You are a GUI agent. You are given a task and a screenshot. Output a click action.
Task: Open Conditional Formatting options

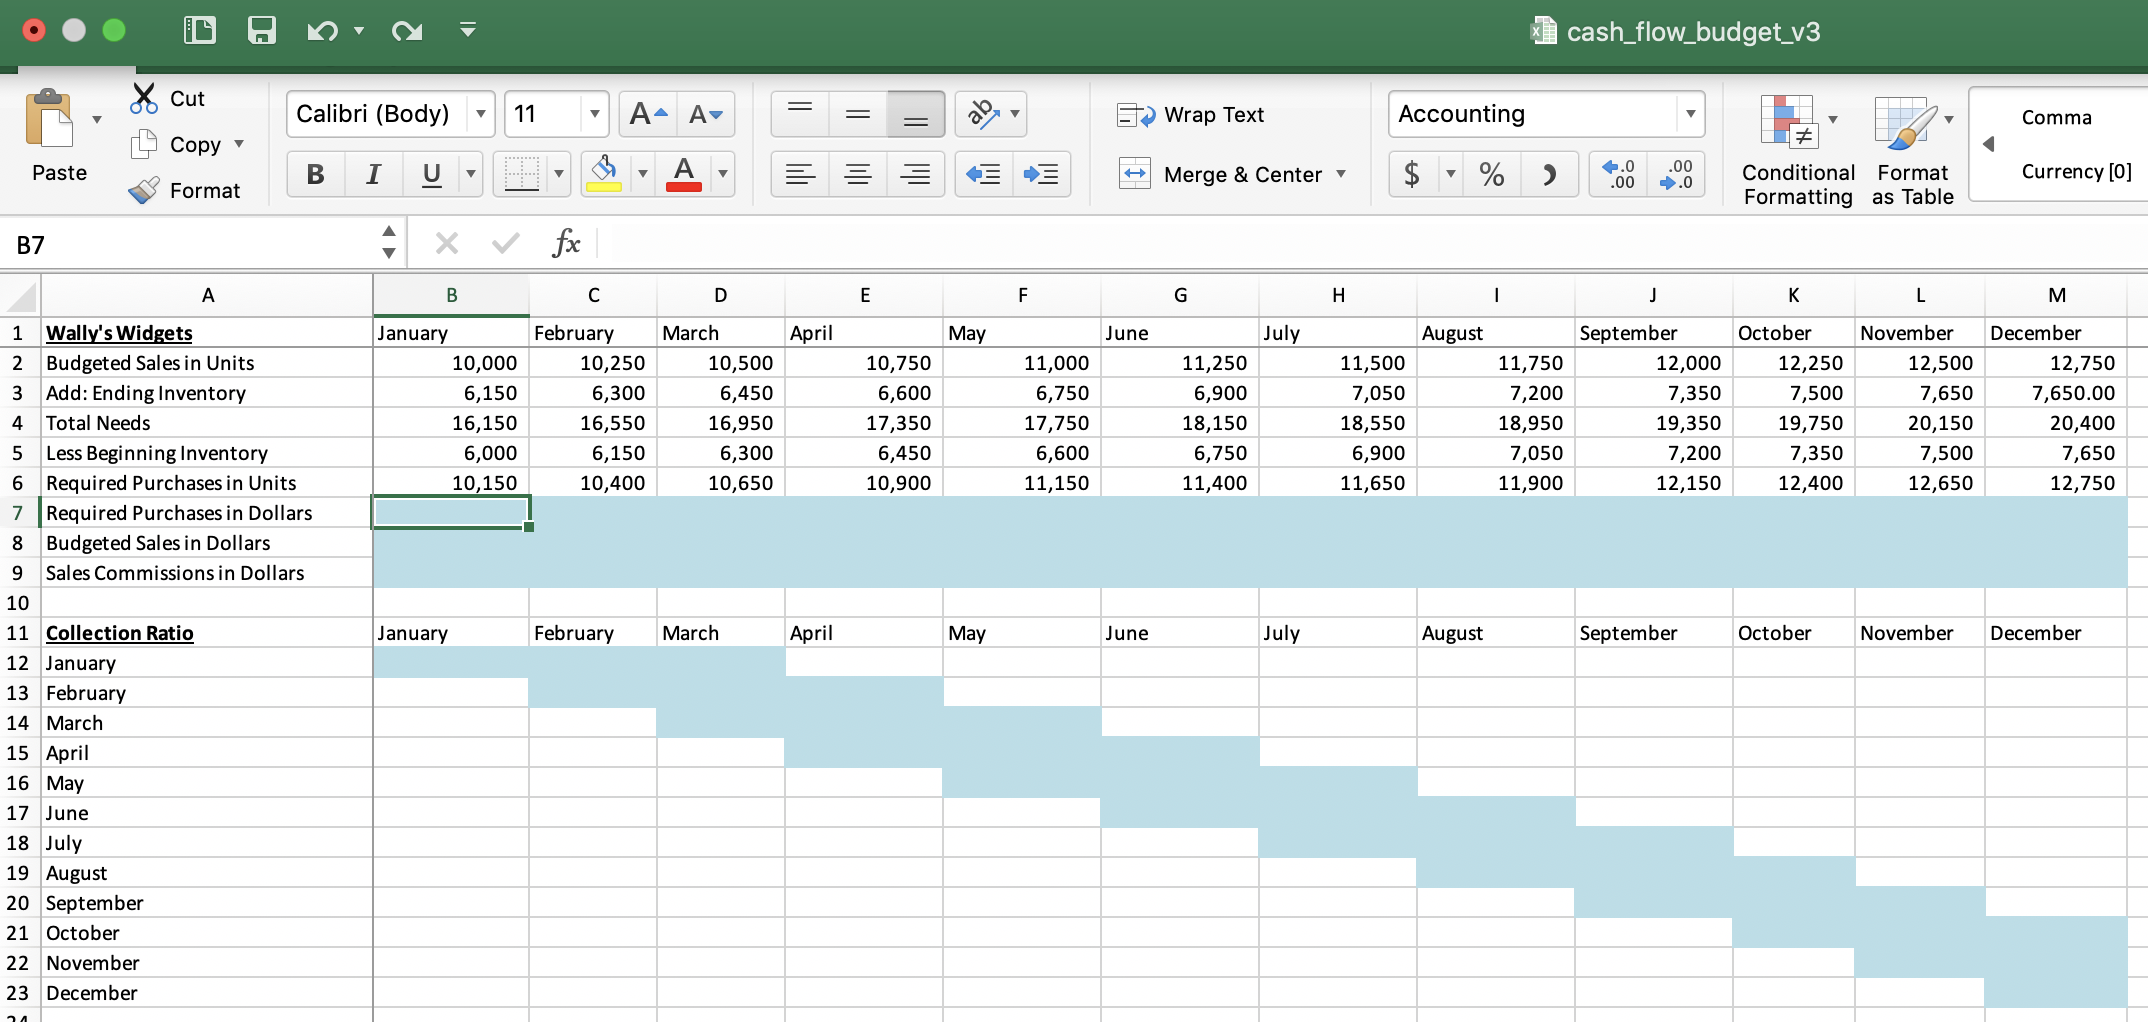[x=1795, y=150]
